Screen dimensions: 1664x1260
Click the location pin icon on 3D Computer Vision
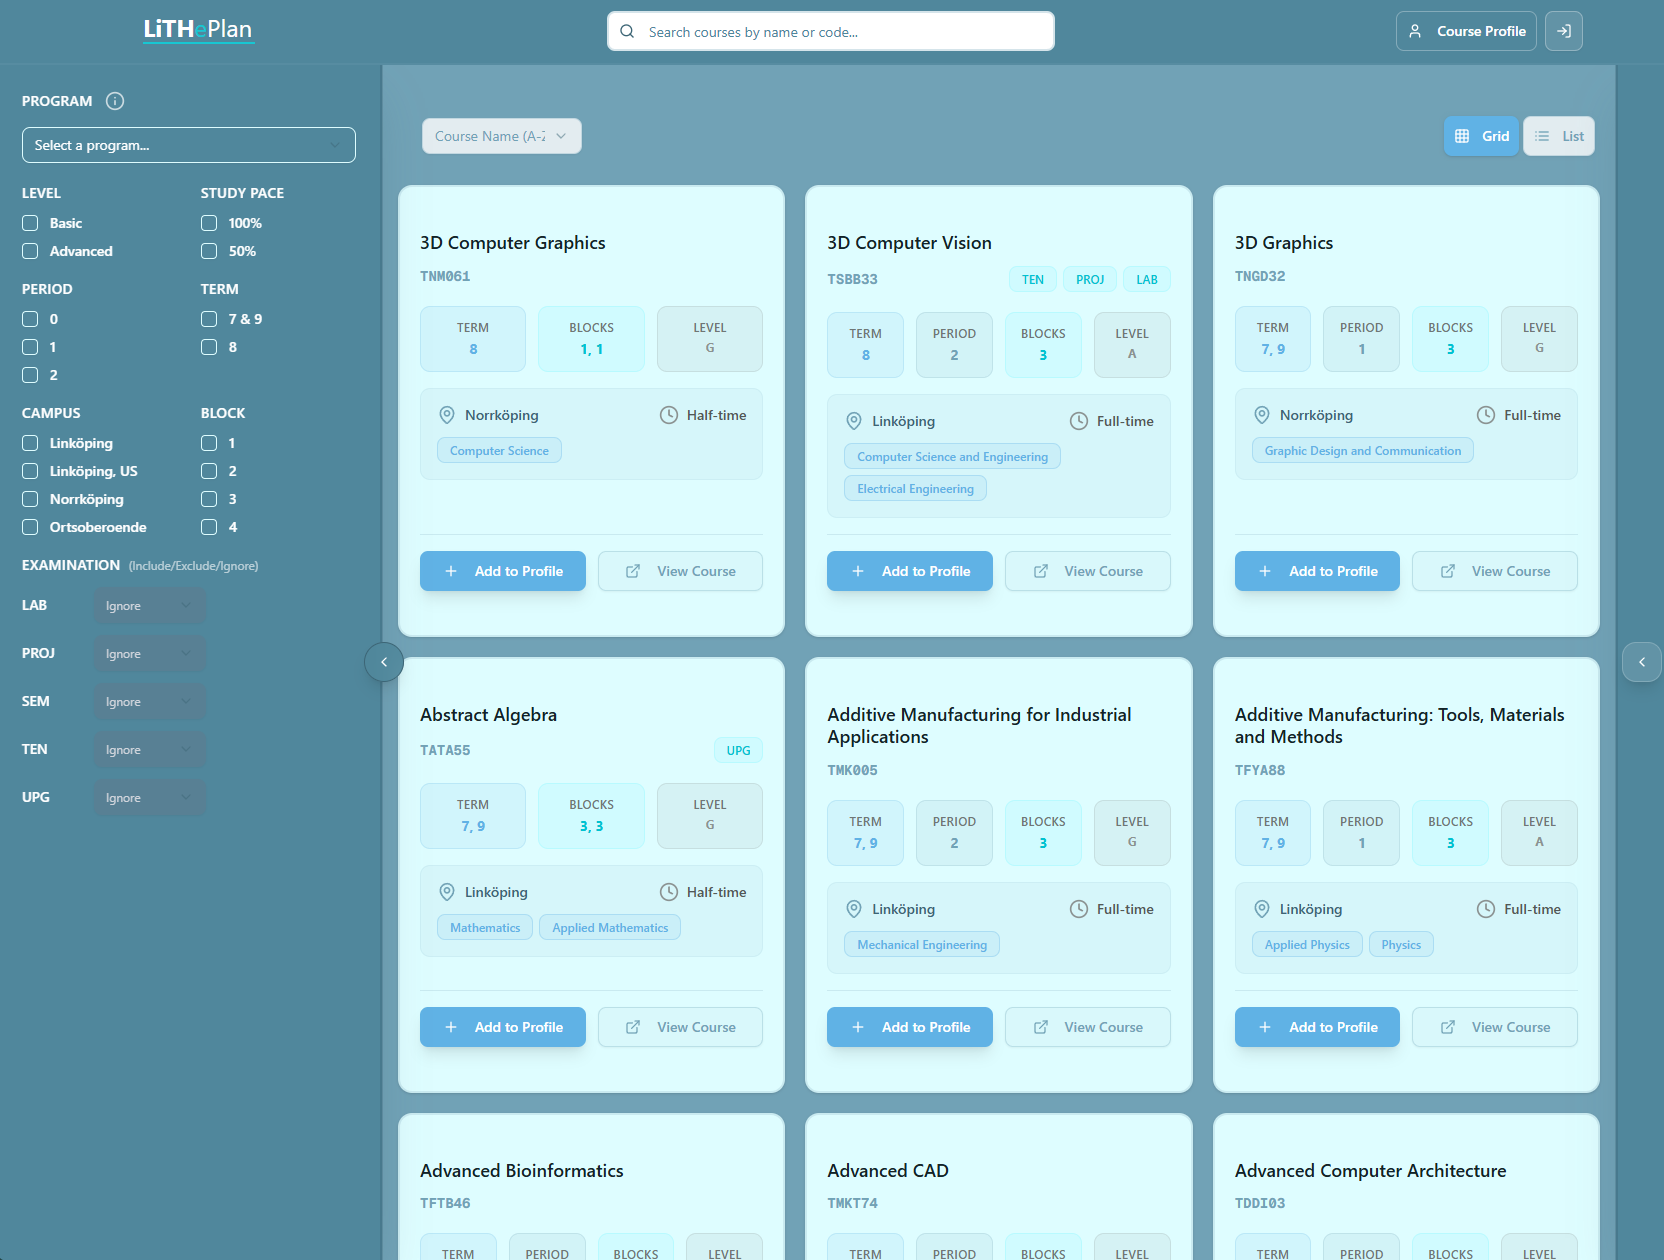(853, 421)
